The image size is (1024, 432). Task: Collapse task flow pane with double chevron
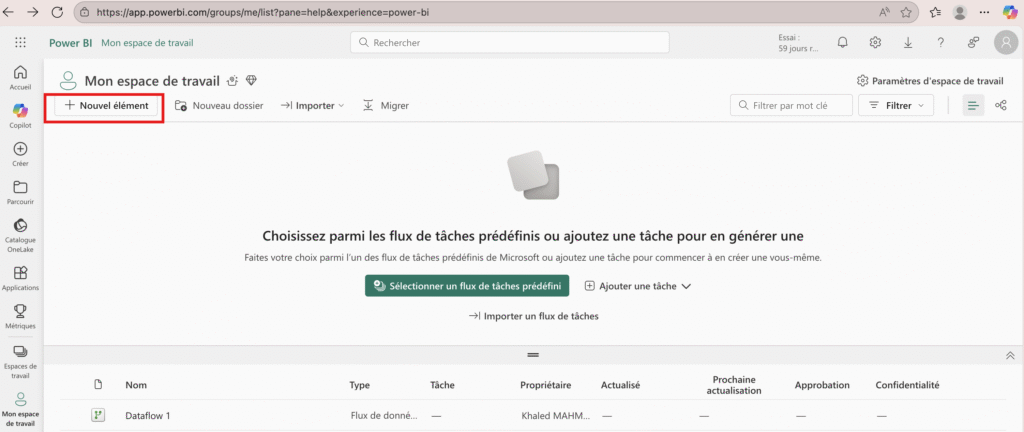pyautogui.click(x=1010, y=355)
